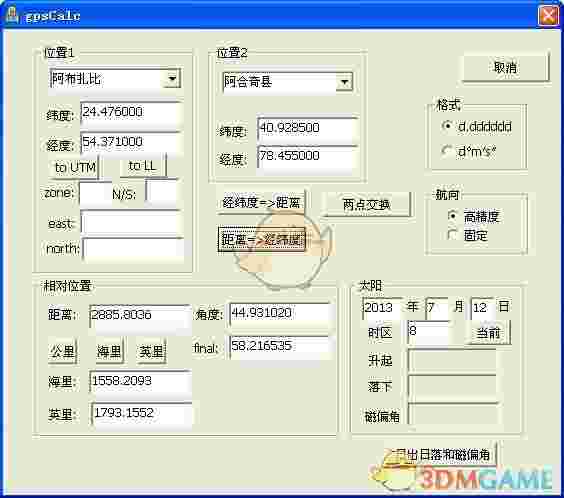Click the 位置2 combo box showing 阿合奇县
This screenshot has width=564, height=498.
click(287, 82)
